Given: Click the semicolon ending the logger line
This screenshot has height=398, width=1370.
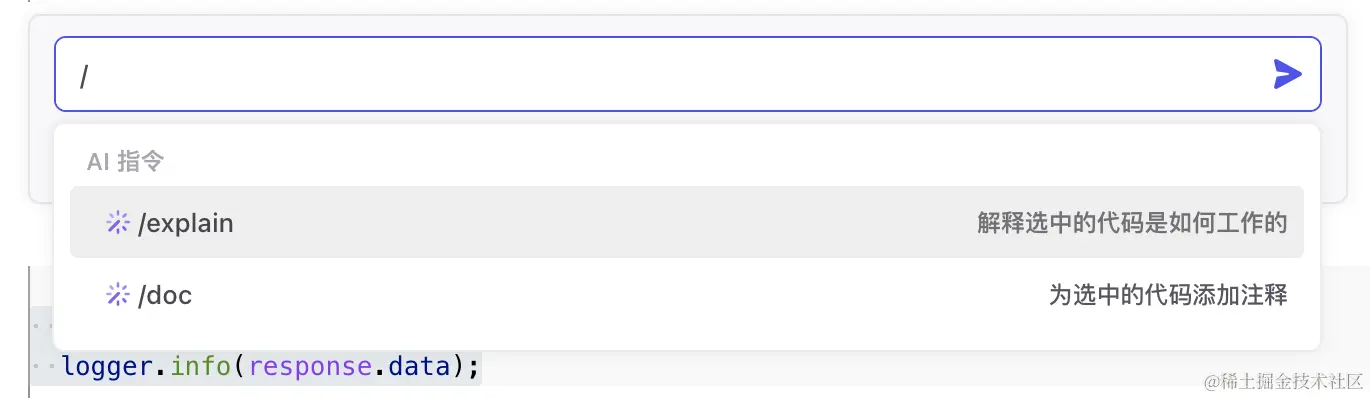Looking at the screenshot, I should click(x=474, y=368).
